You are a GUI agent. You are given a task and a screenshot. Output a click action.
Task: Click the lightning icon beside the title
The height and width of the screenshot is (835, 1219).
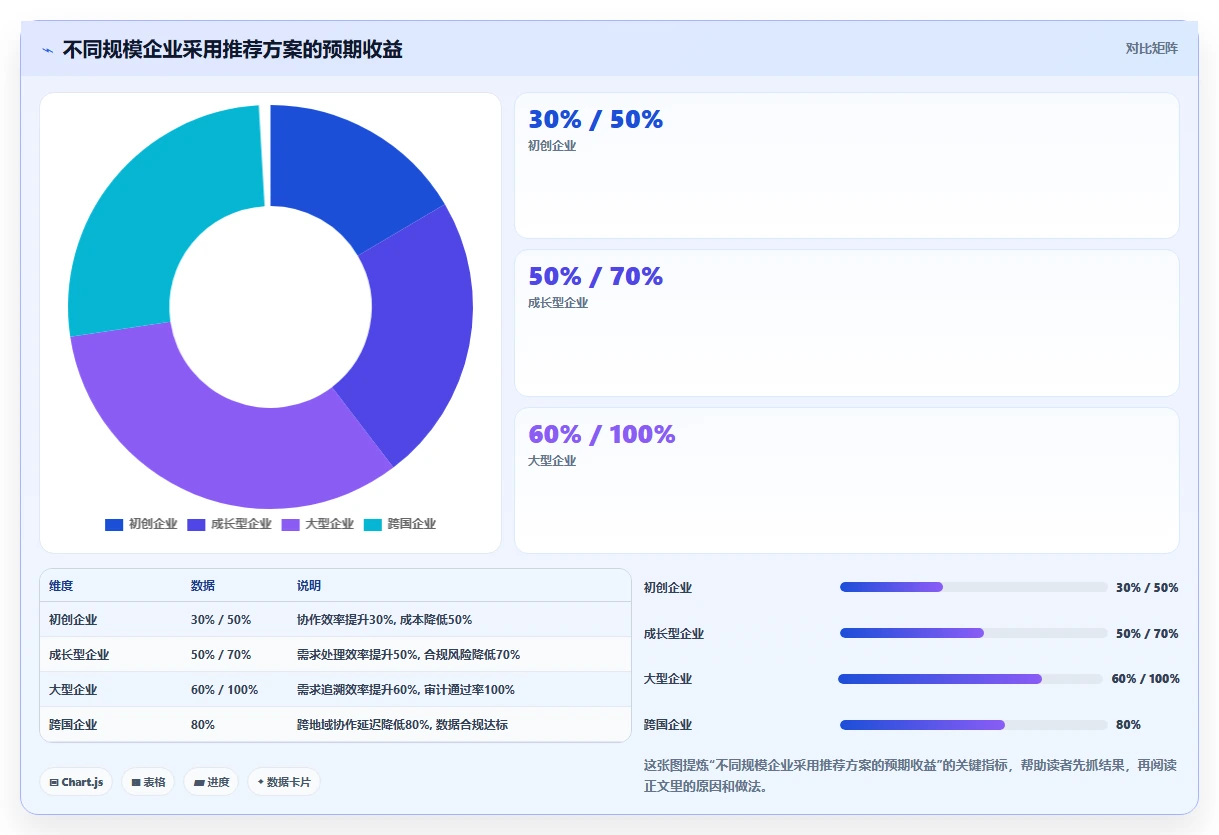click(x=47, y=50)
